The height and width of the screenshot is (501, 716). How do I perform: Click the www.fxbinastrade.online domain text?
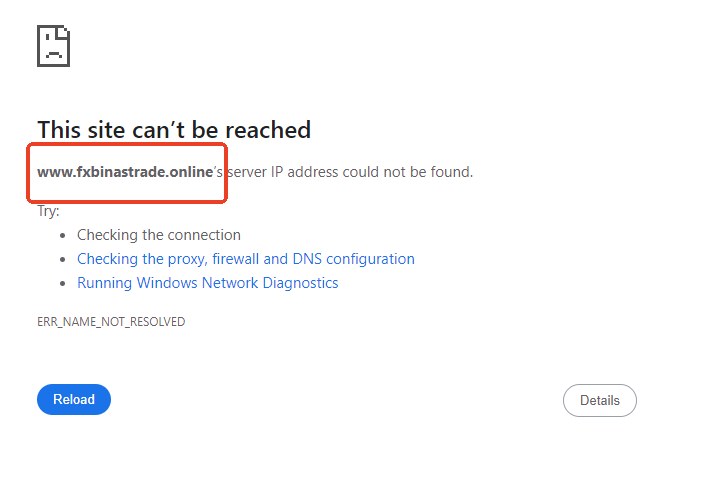125,172
